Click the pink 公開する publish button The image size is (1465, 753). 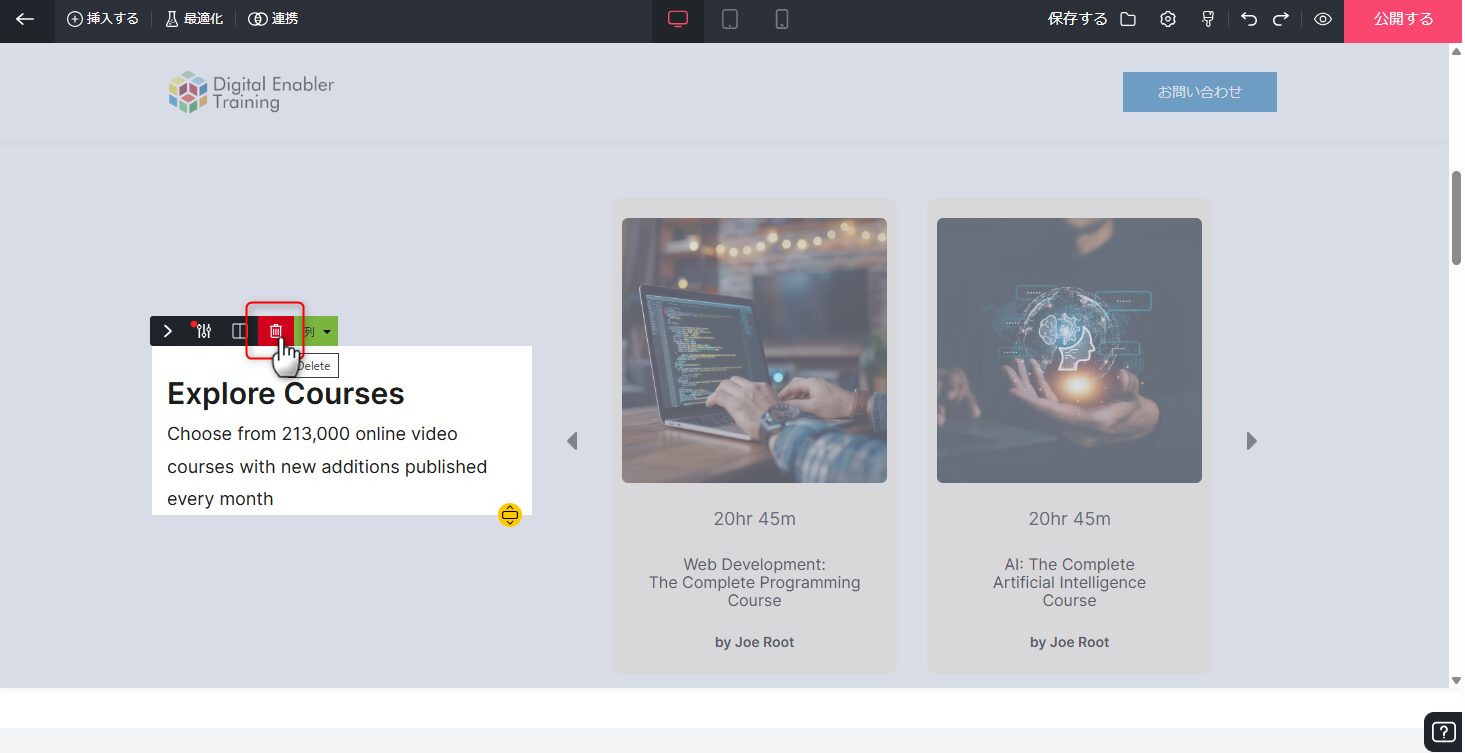[1403, 19]
